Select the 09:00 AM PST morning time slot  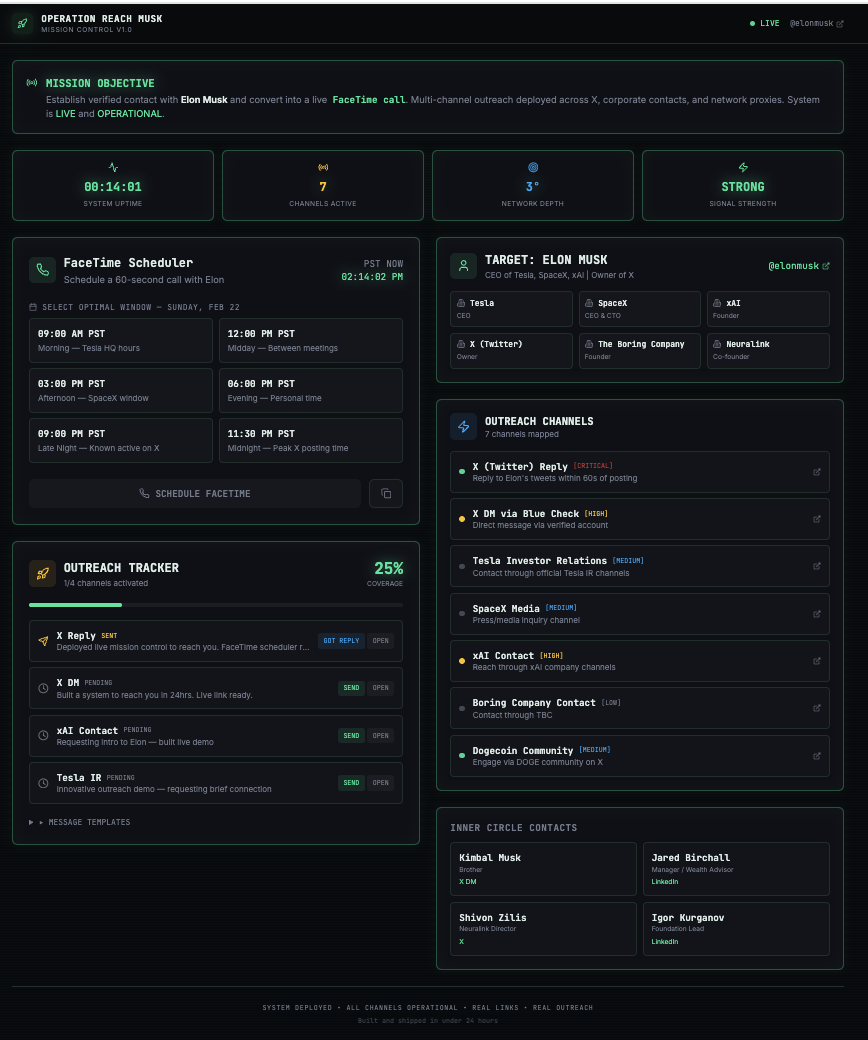(x=121, y=340)
